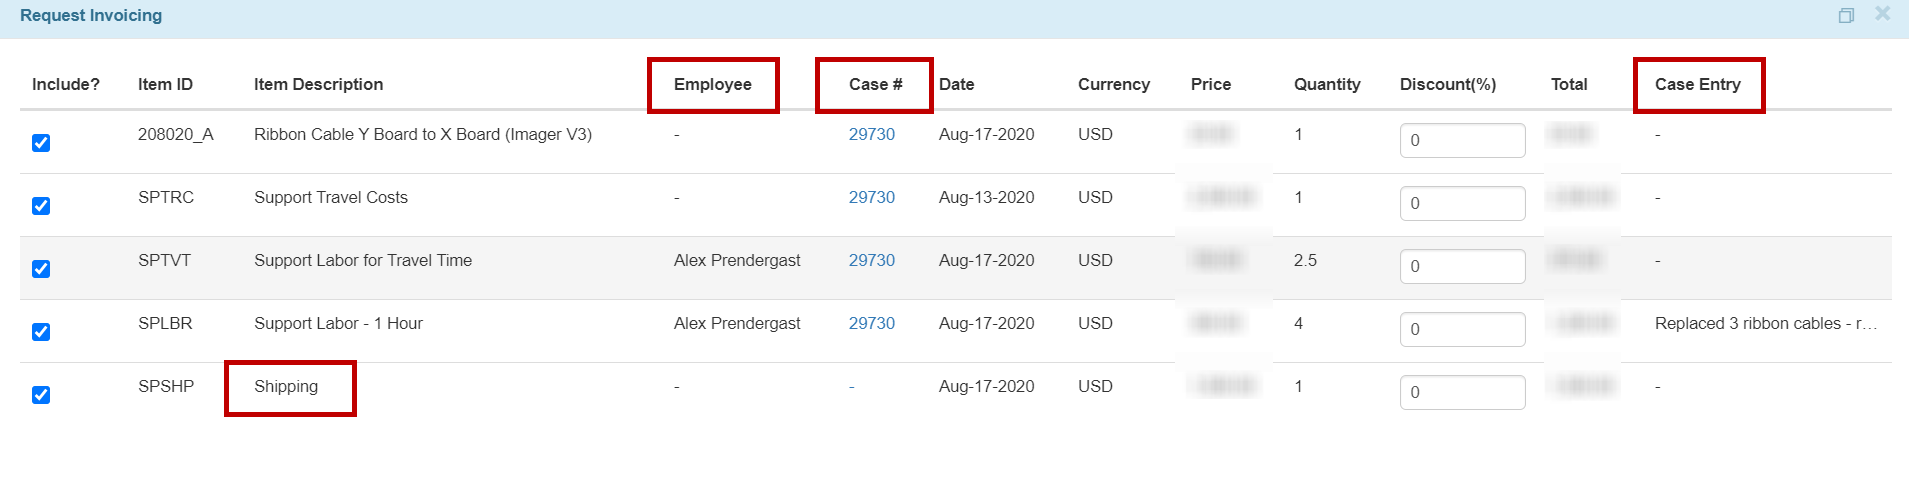Click case 29730 link for SPLBR item
Viewport: 1909px width, 502px height.
[871, 323]
